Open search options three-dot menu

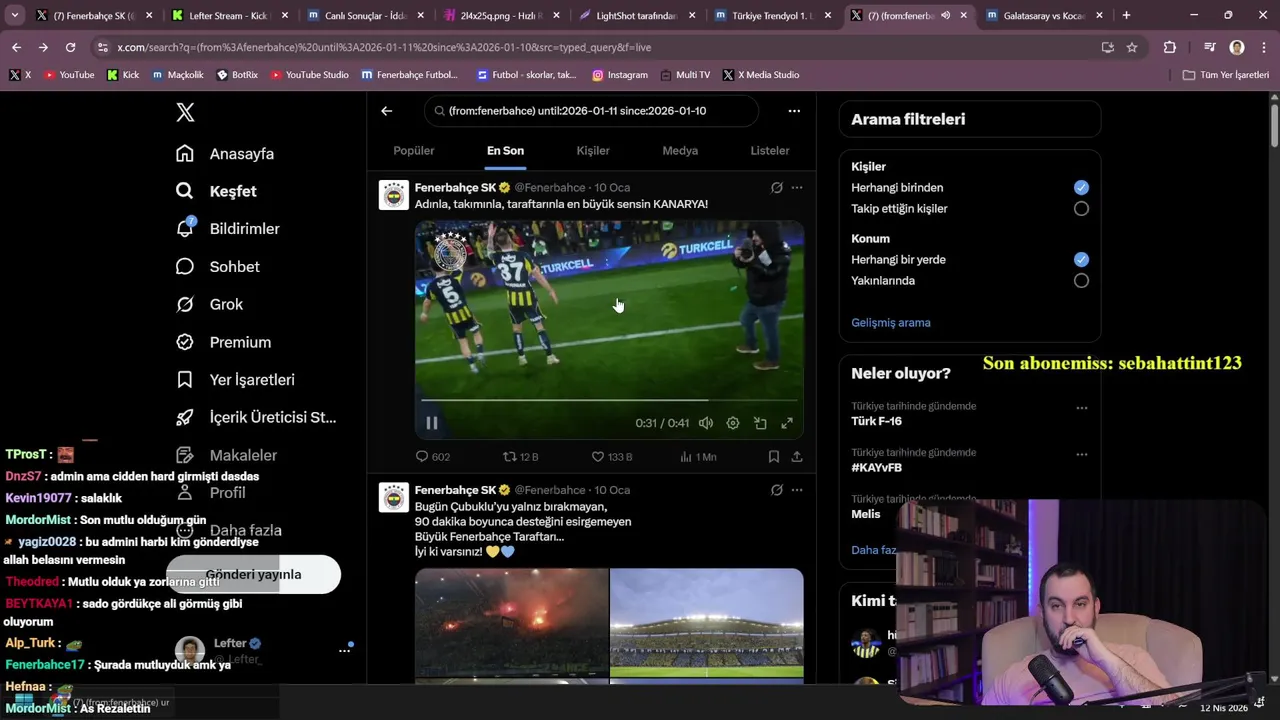coord(794,111)
